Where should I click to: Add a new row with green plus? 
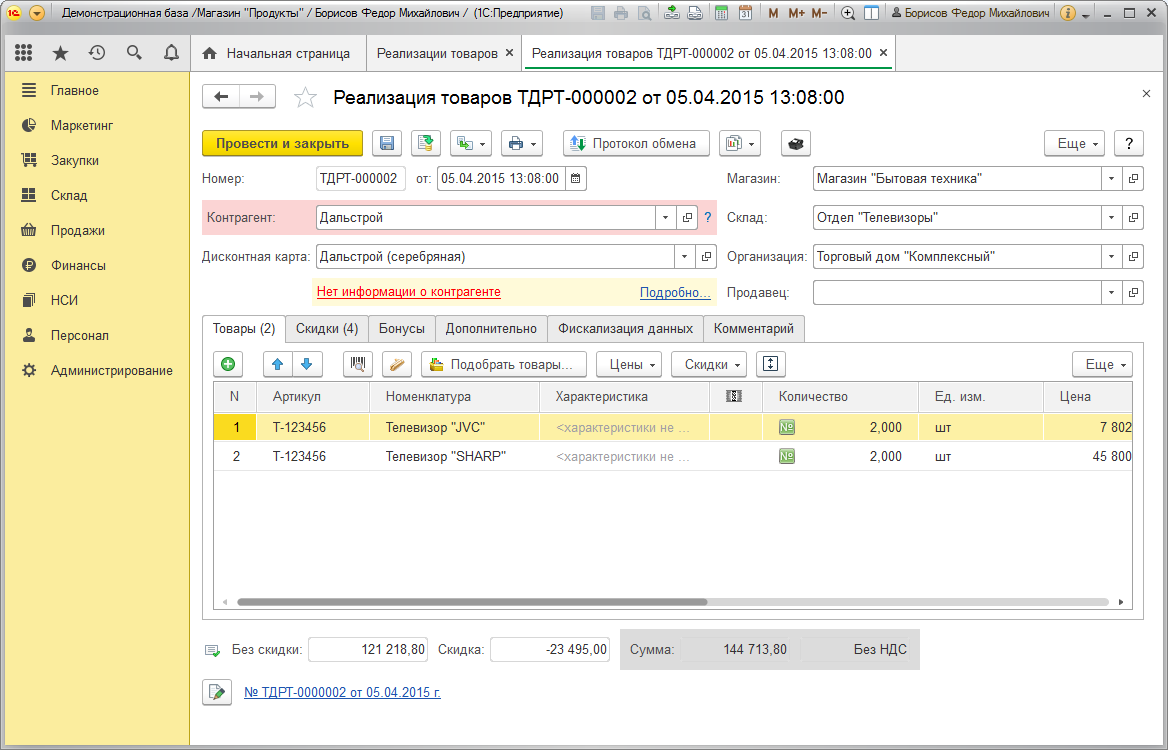click(x=228, y=364)
